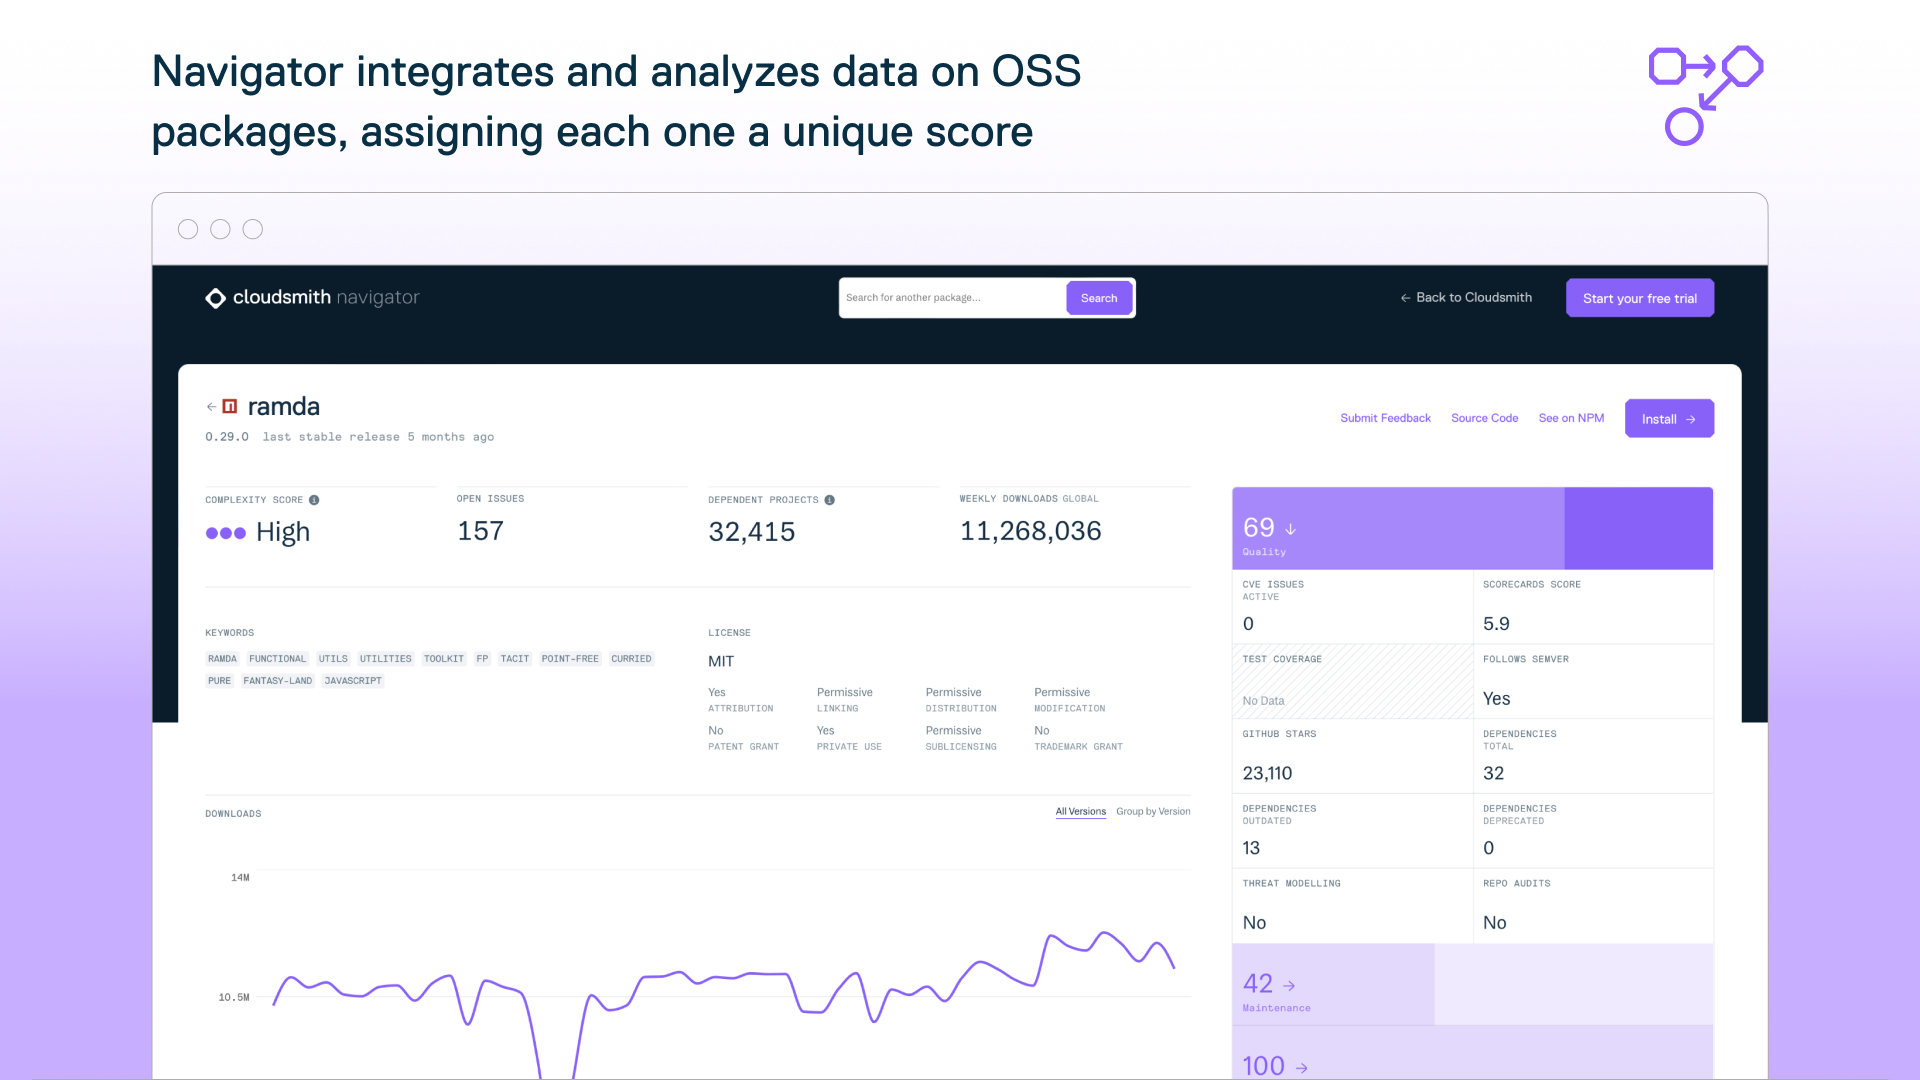Click the third browser window circle
The width and height of the screenshot is (1920, 1080).
pos(253,229)
